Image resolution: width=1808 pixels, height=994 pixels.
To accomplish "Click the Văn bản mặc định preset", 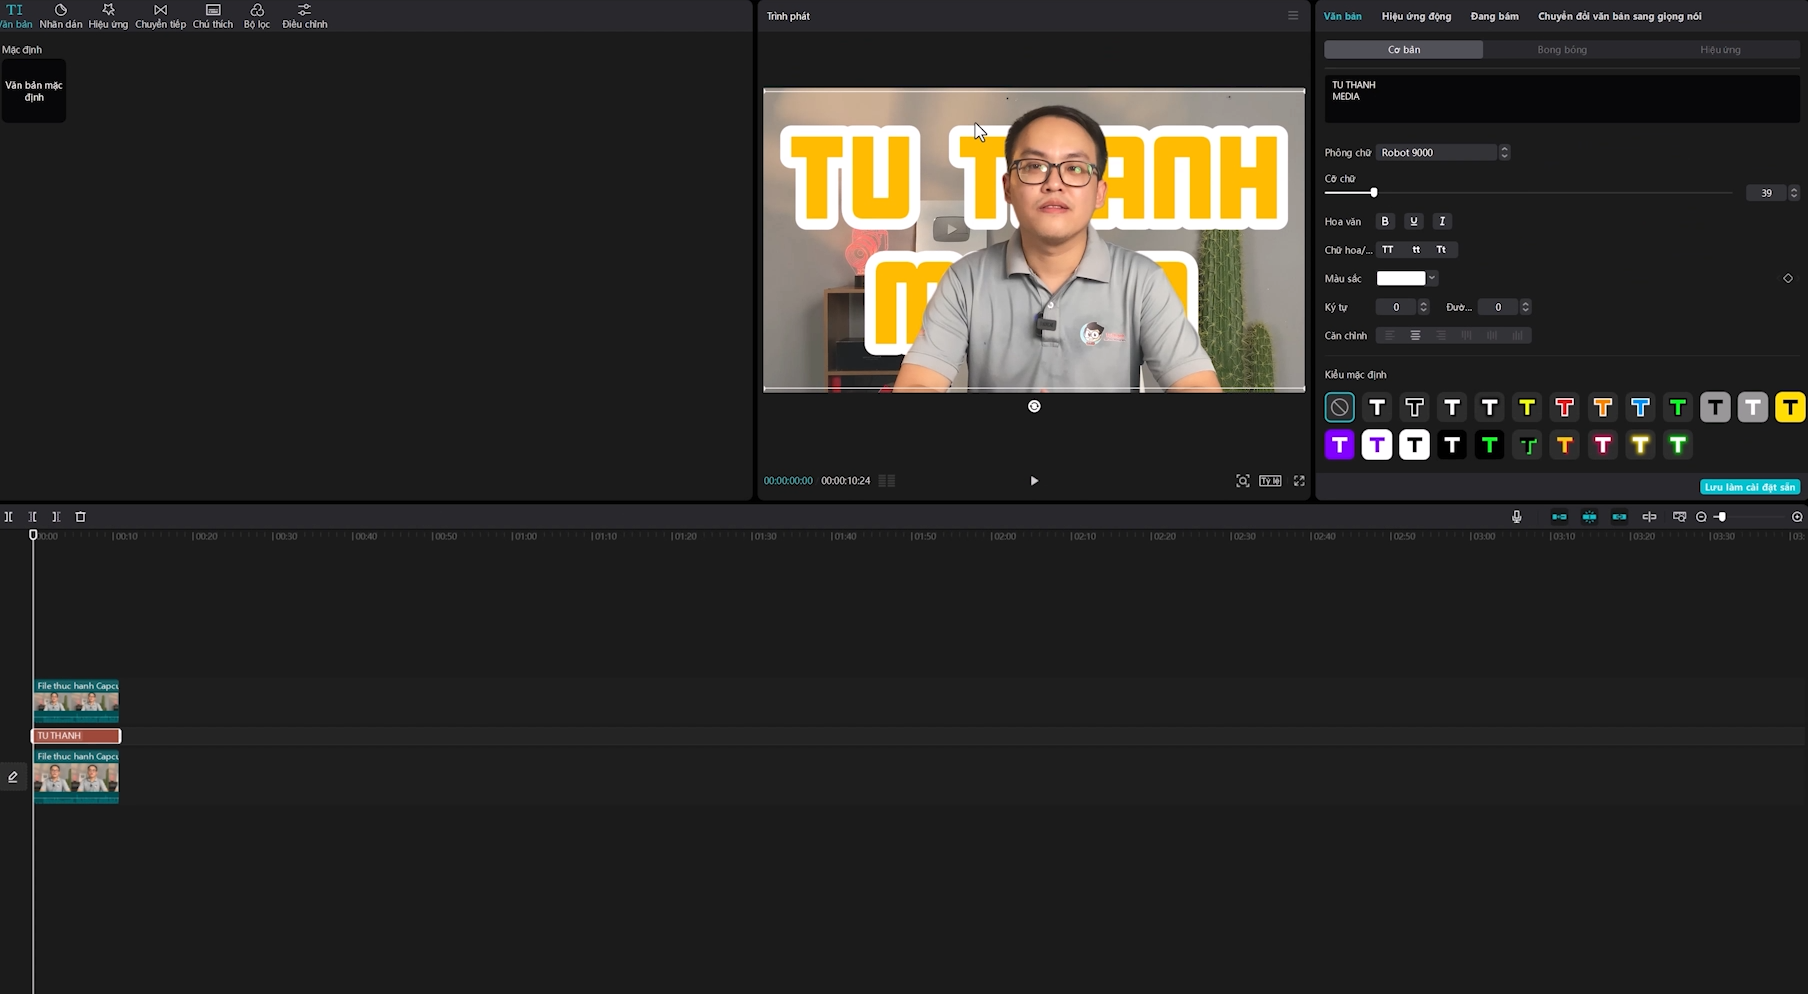I will point(34,91).
